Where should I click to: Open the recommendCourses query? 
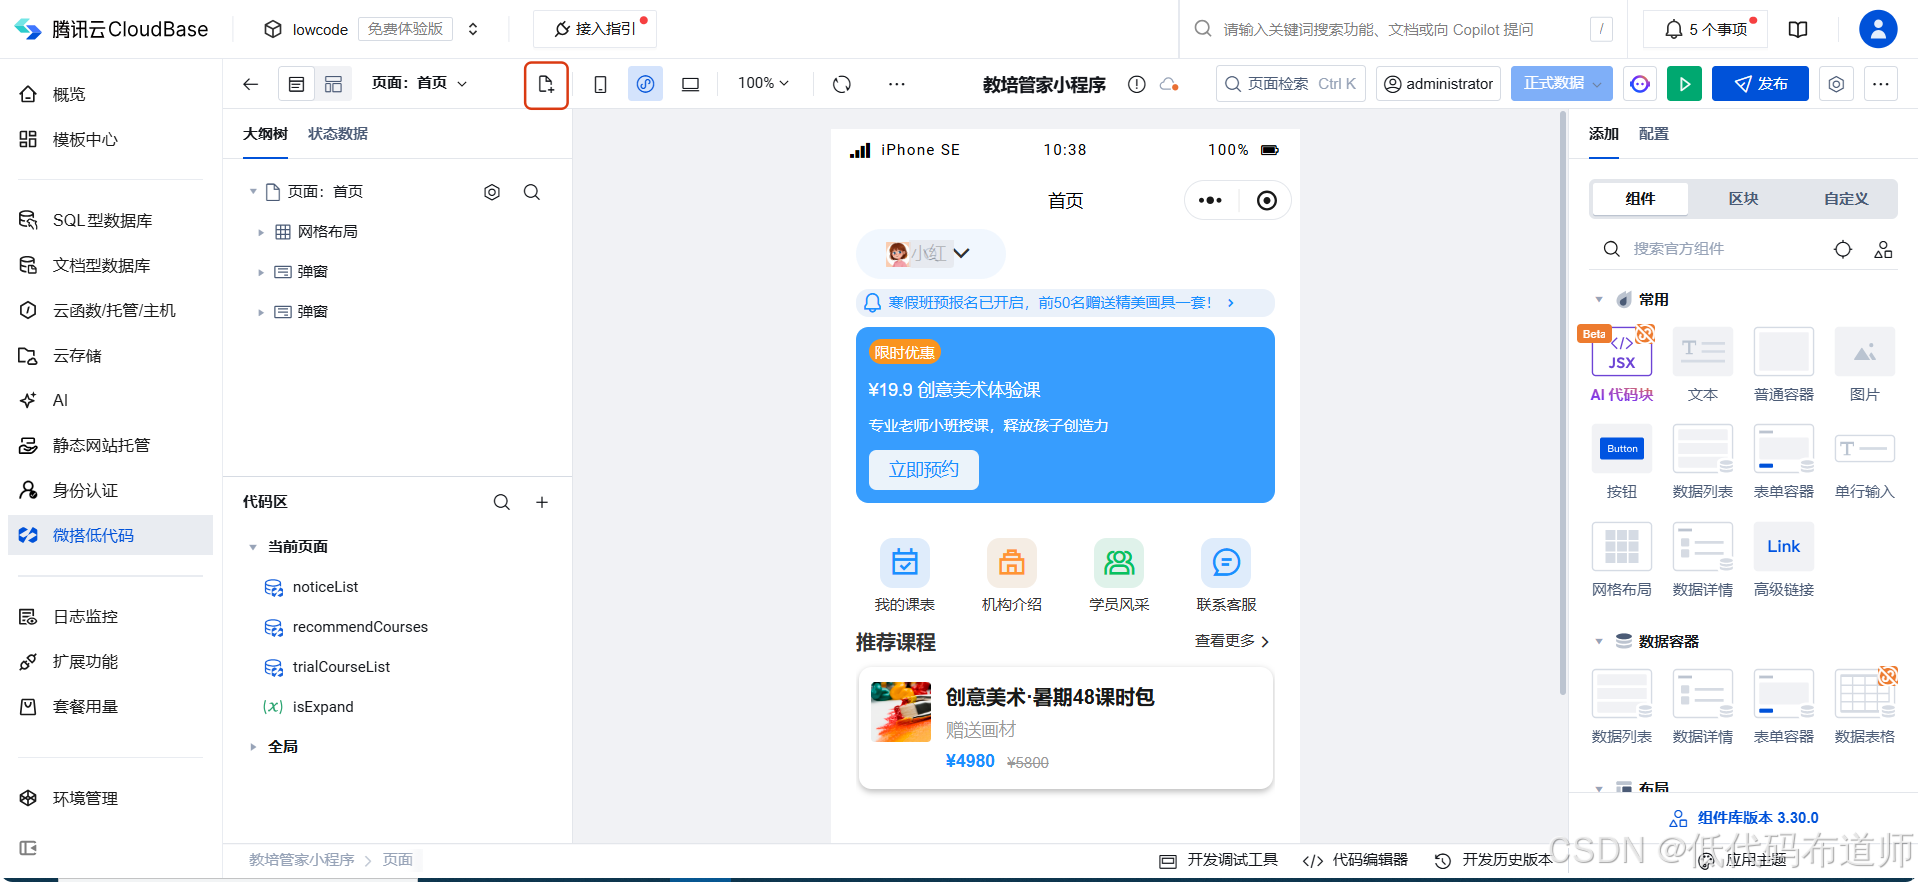[360, 627]
